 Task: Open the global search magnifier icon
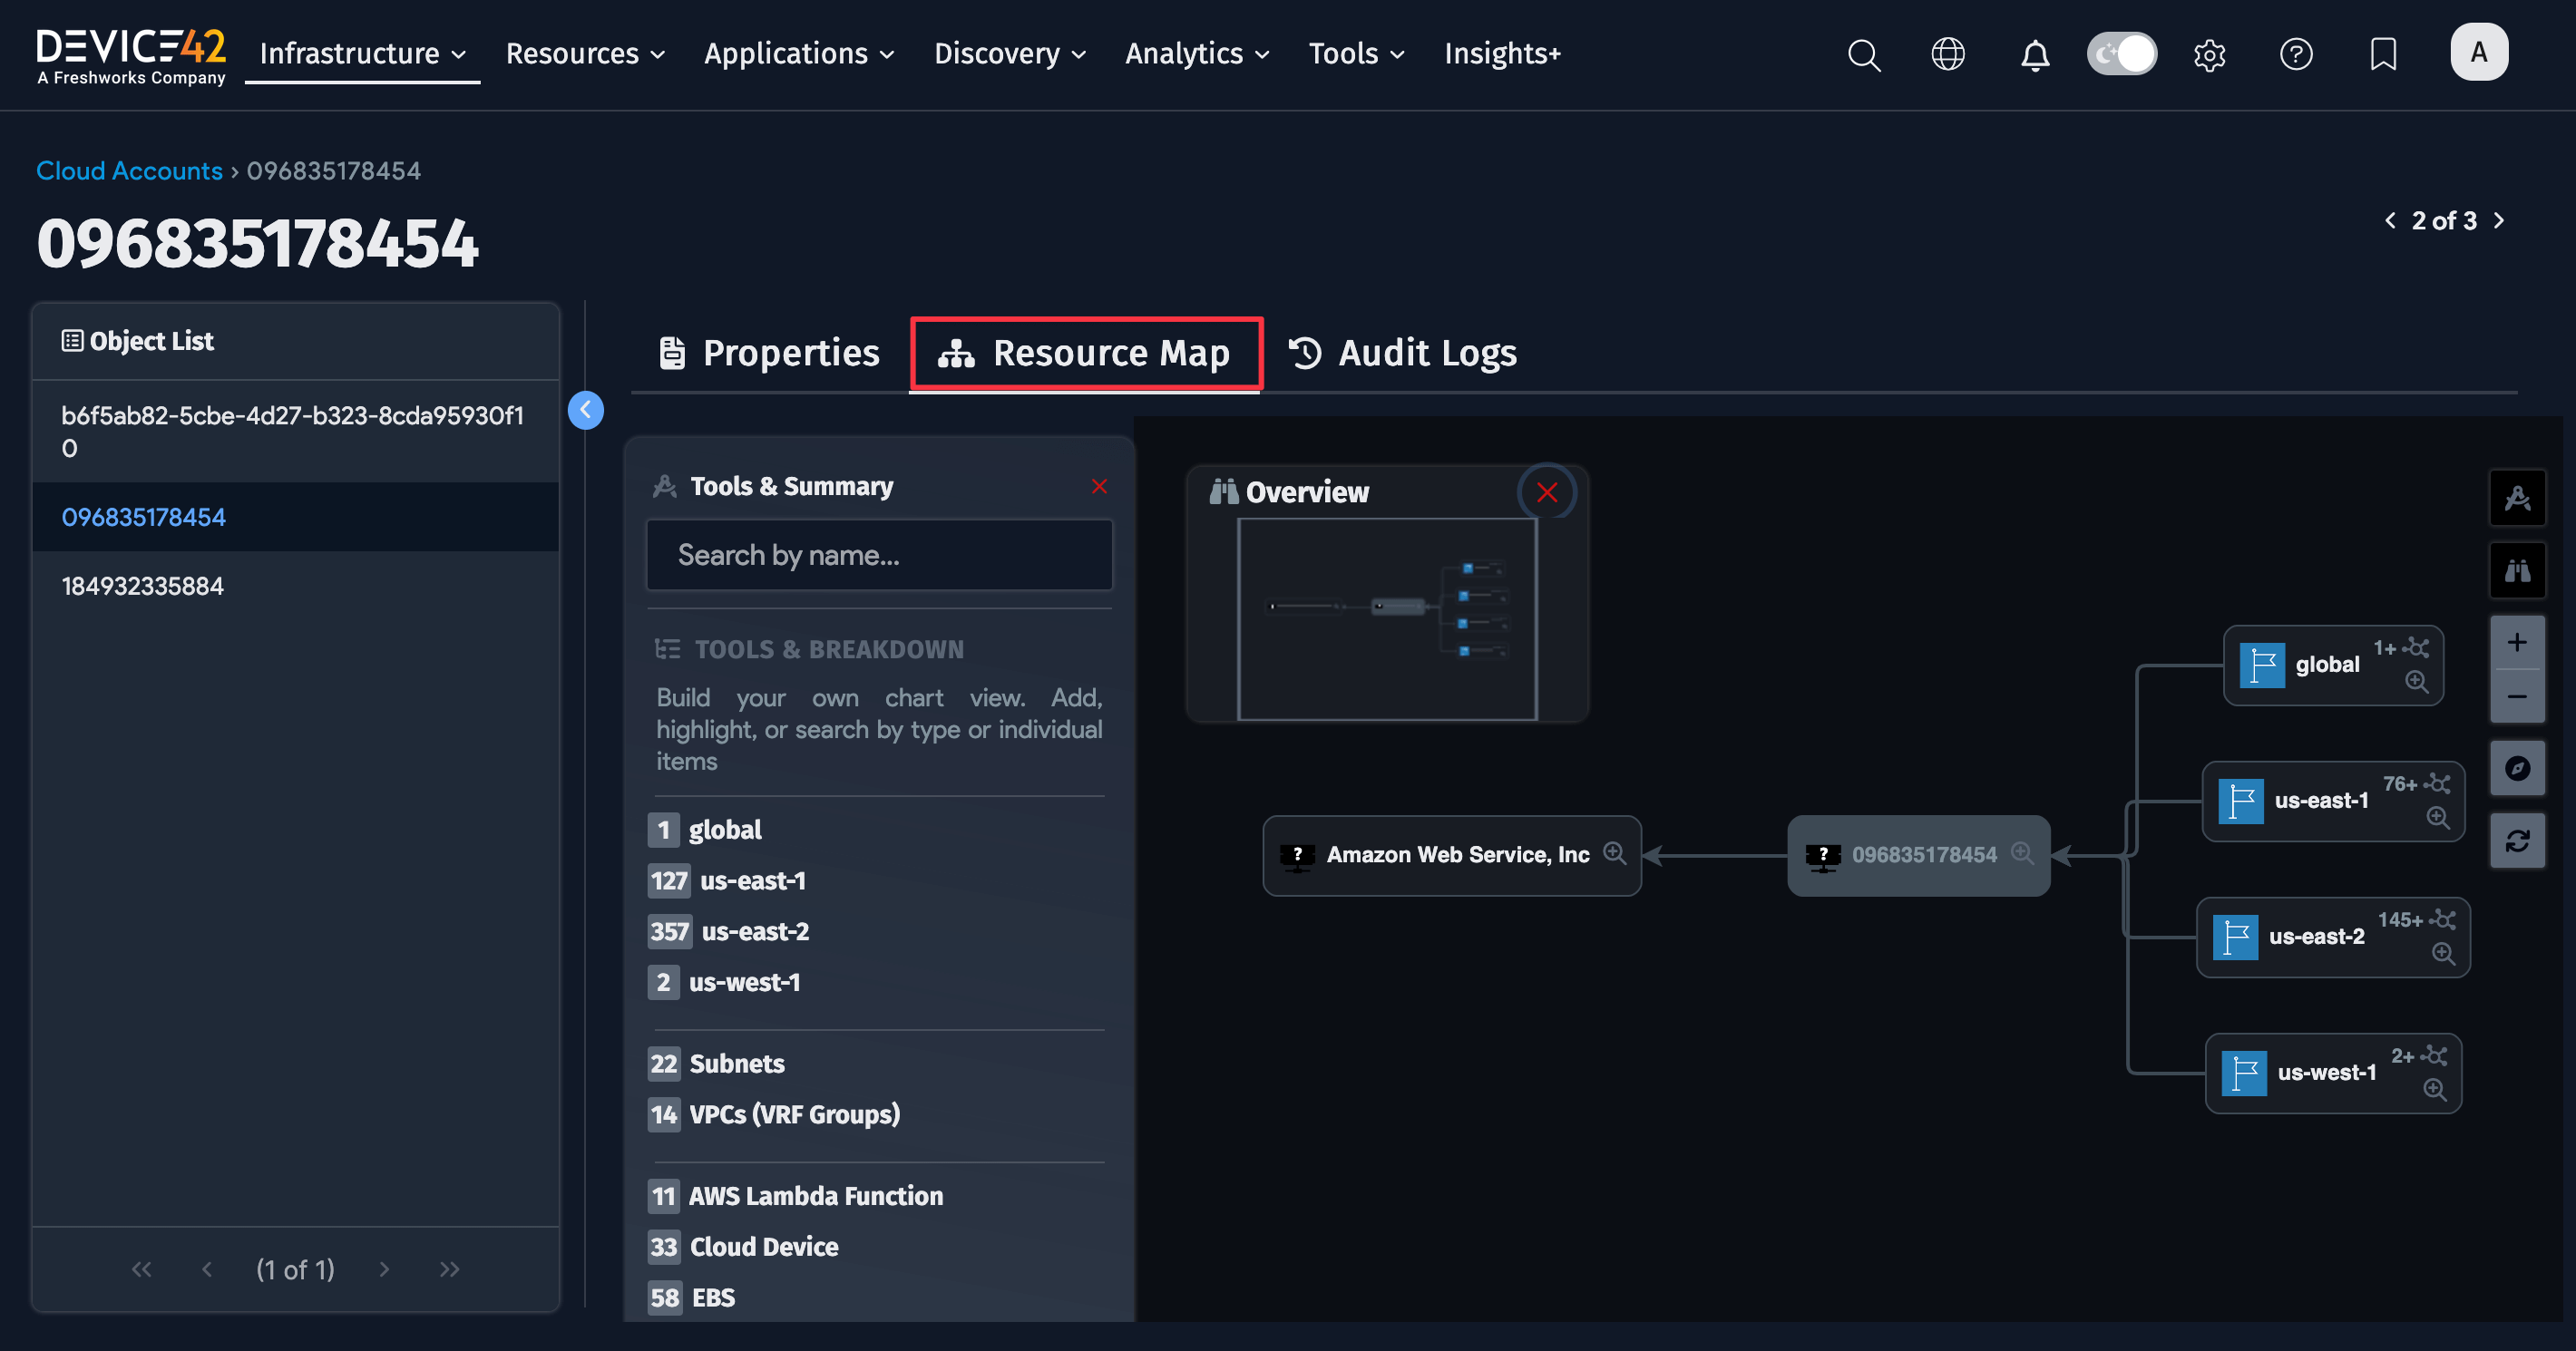1863,54
